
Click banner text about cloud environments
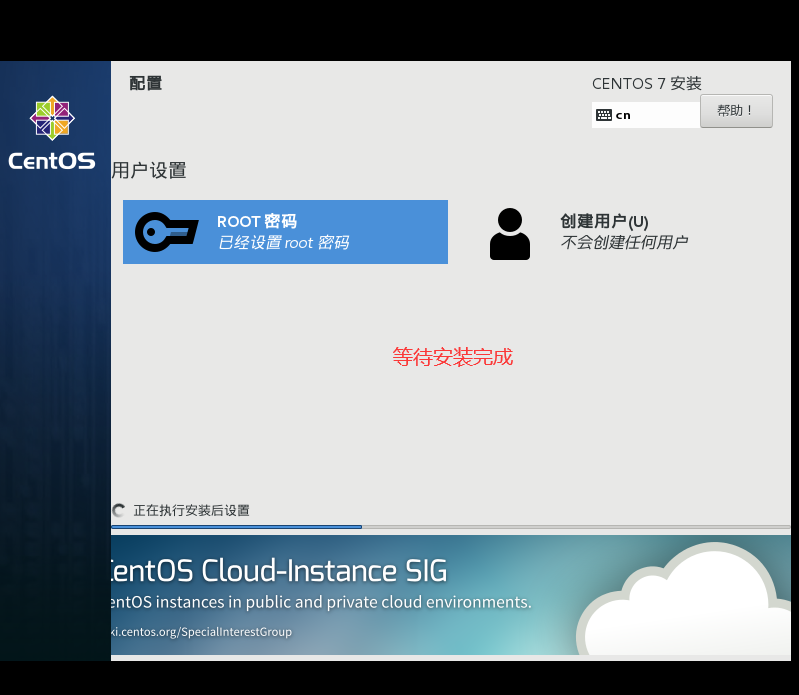pos(321,602)
